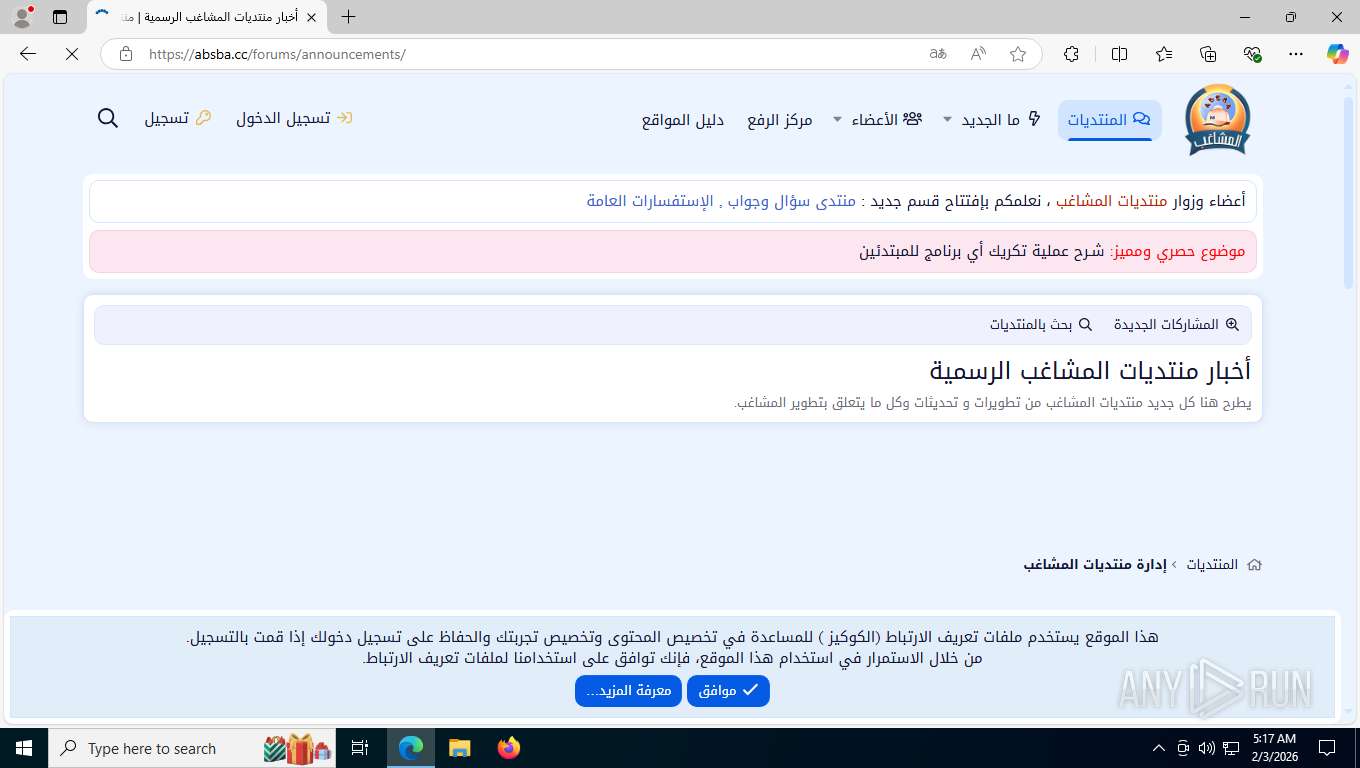The width and height of the screenshot is (1360, 768).
Task: Open File Explorer on taskbar
Action: (459, 748)
